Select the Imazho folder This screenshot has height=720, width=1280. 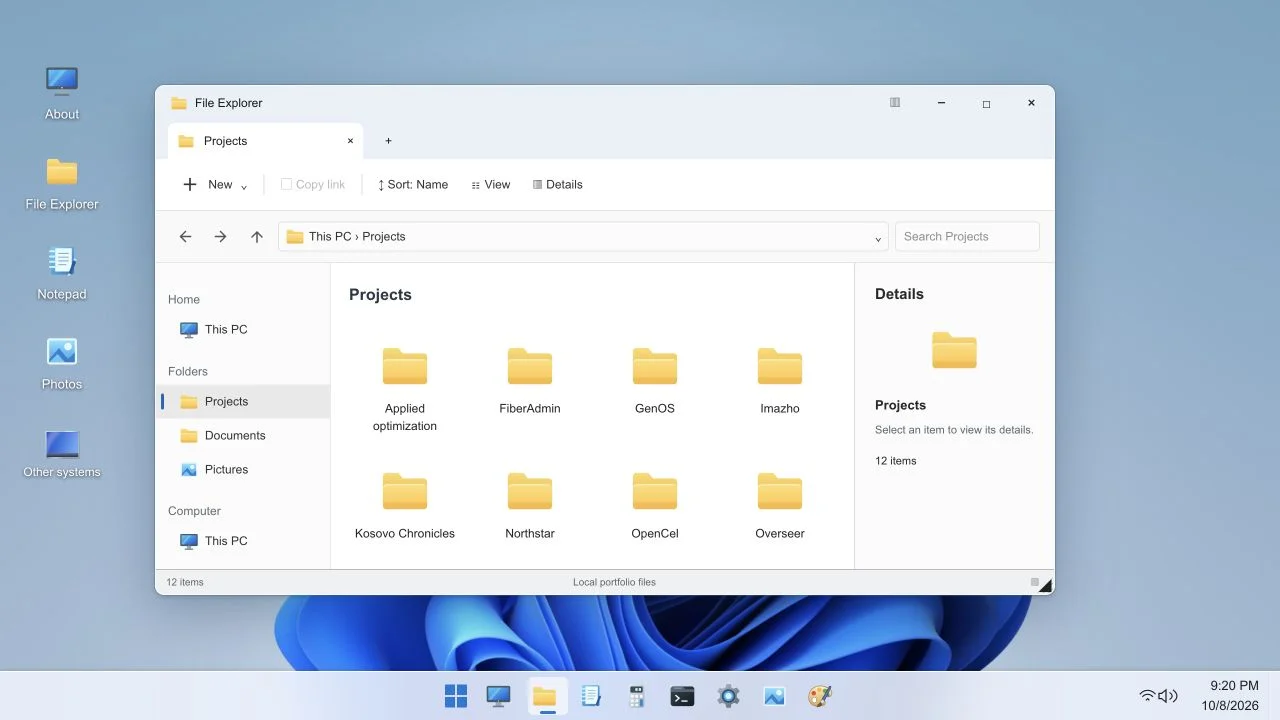coord(780,380)
